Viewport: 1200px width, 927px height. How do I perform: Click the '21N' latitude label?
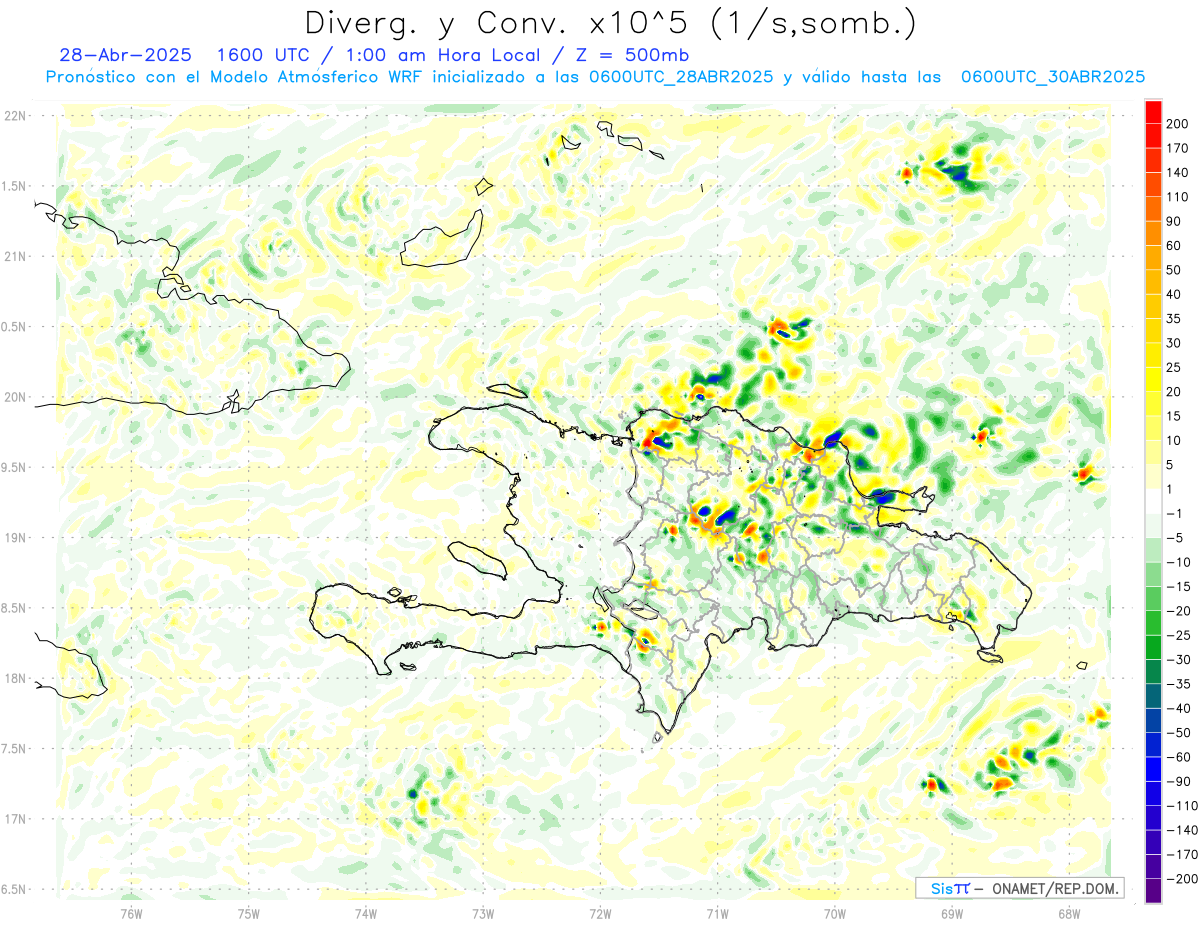click(15, 257)
